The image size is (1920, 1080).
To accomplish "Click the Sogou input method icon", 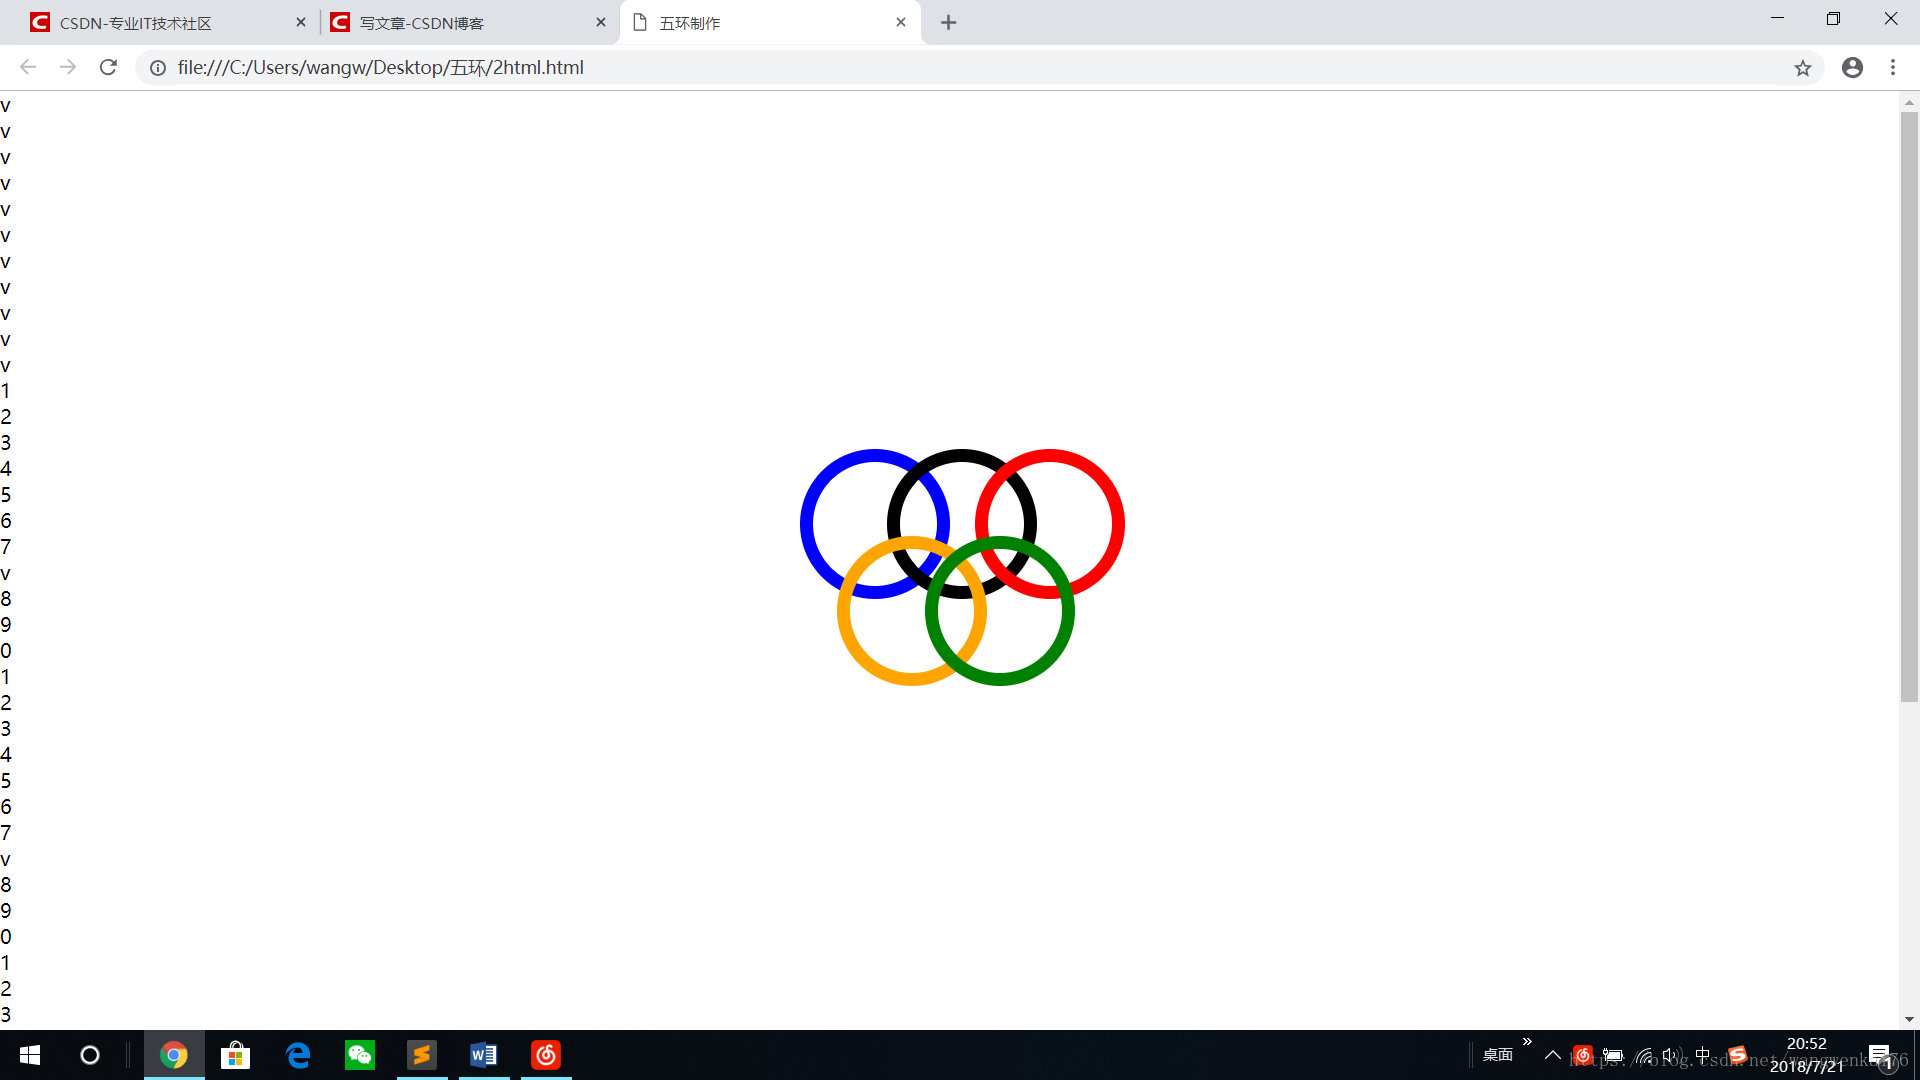I will click(1737, 1055).
